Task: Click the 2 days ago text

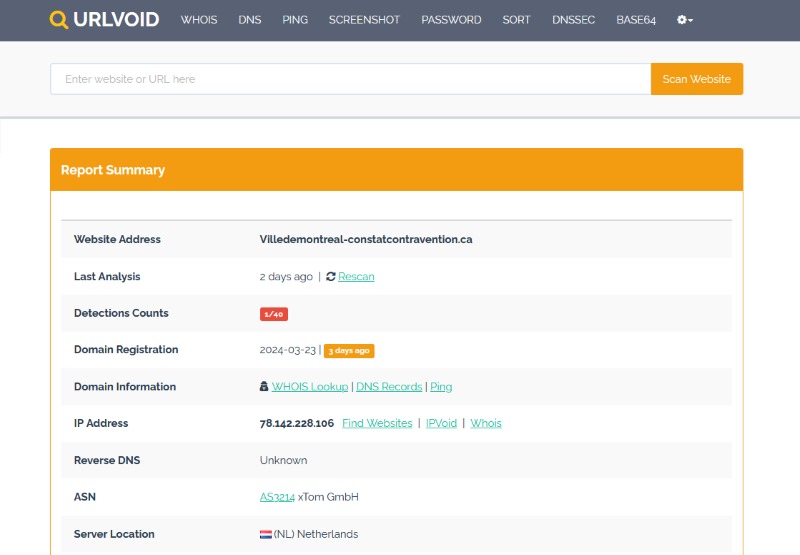Action: click(x=286, y=276)
